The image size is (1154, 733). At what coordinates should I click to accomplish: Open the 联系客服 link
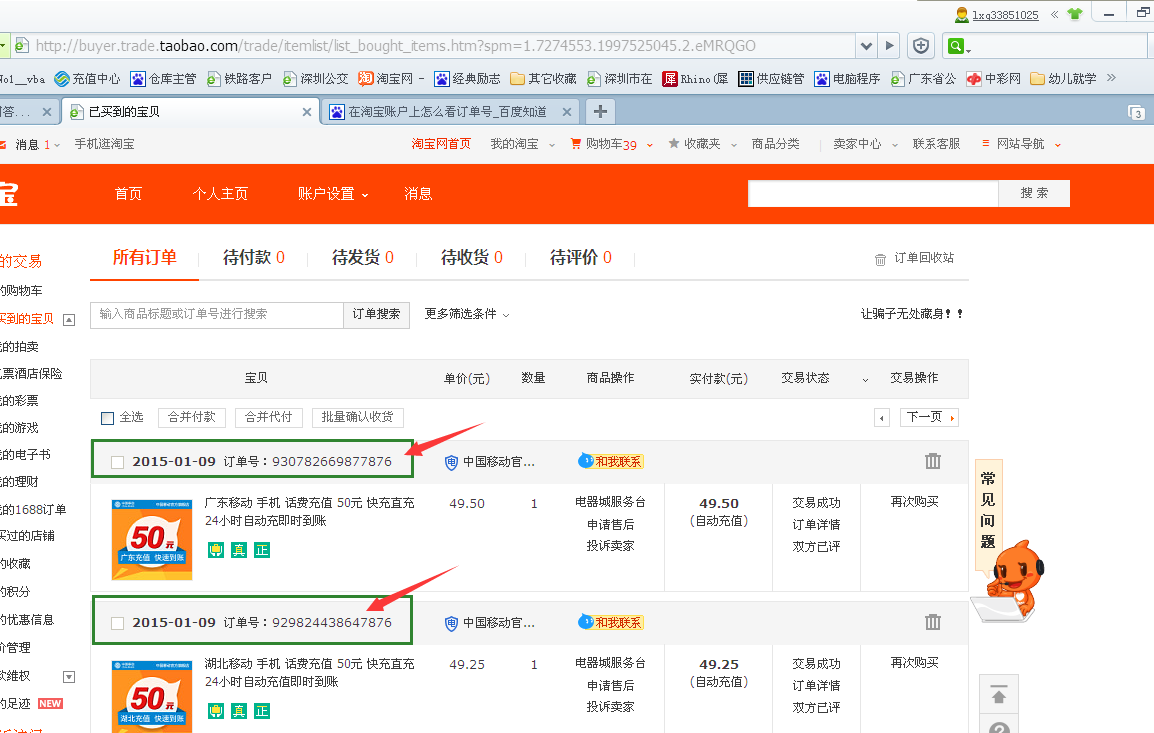tap(936, 144)
